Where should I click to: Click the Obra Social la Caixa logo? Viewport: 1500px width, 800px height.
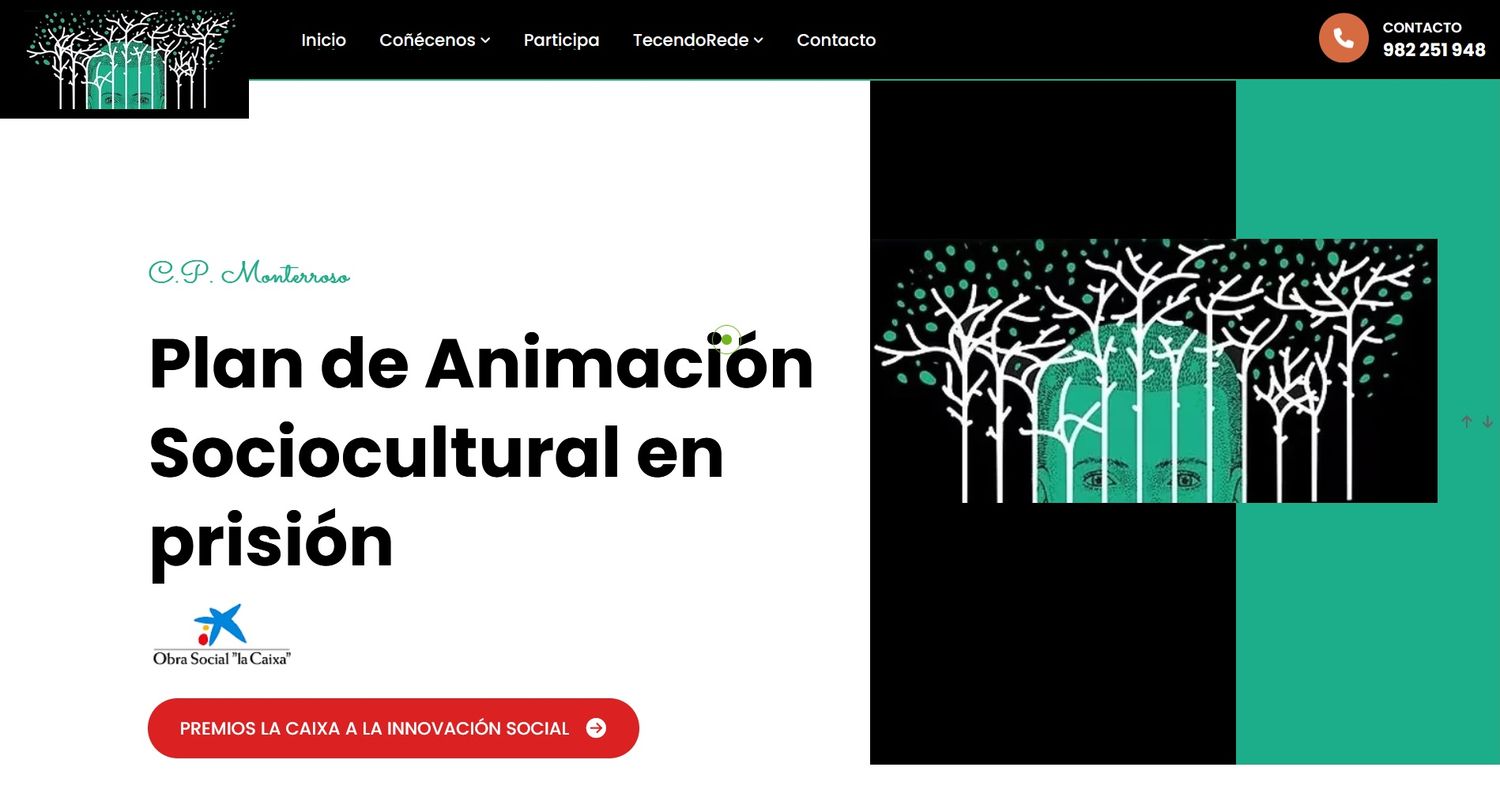221,636
